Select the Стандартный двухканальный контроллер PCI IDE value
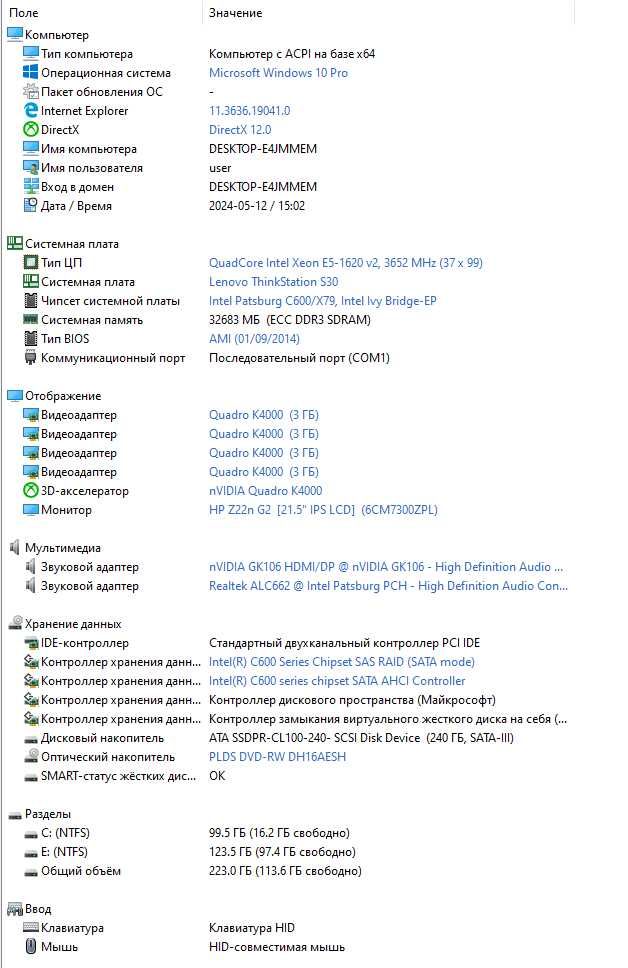The width and height of the screenshot is (628, 968). point(345,643)
